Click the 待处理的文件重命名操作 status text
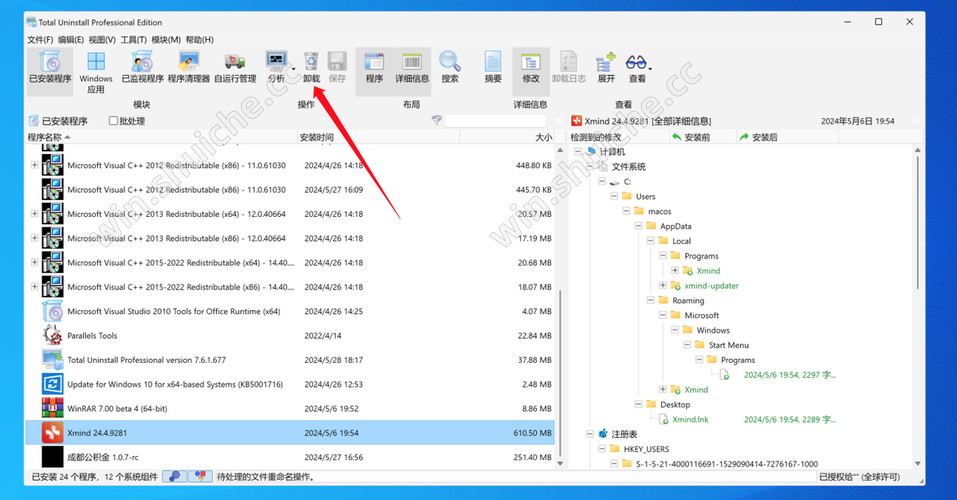This screenshot has height=500, width=957. pos(266,477)
